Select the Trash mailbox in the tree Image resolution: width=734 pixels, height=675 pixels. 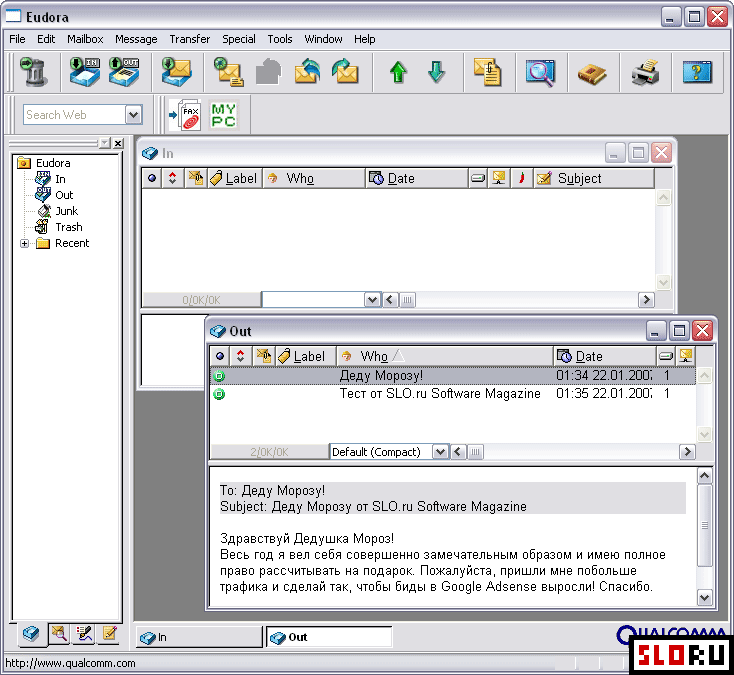tap(69, 227)
